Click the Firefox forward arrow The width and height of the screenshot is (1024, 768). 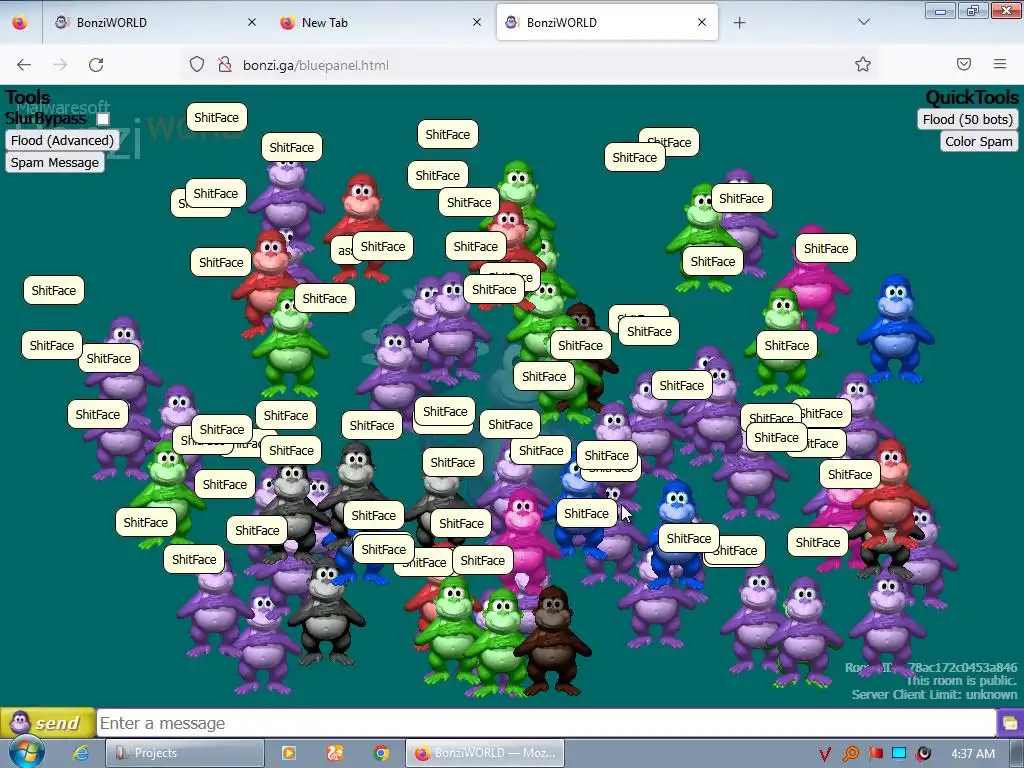pyautogui.click(x=60, y=65)
